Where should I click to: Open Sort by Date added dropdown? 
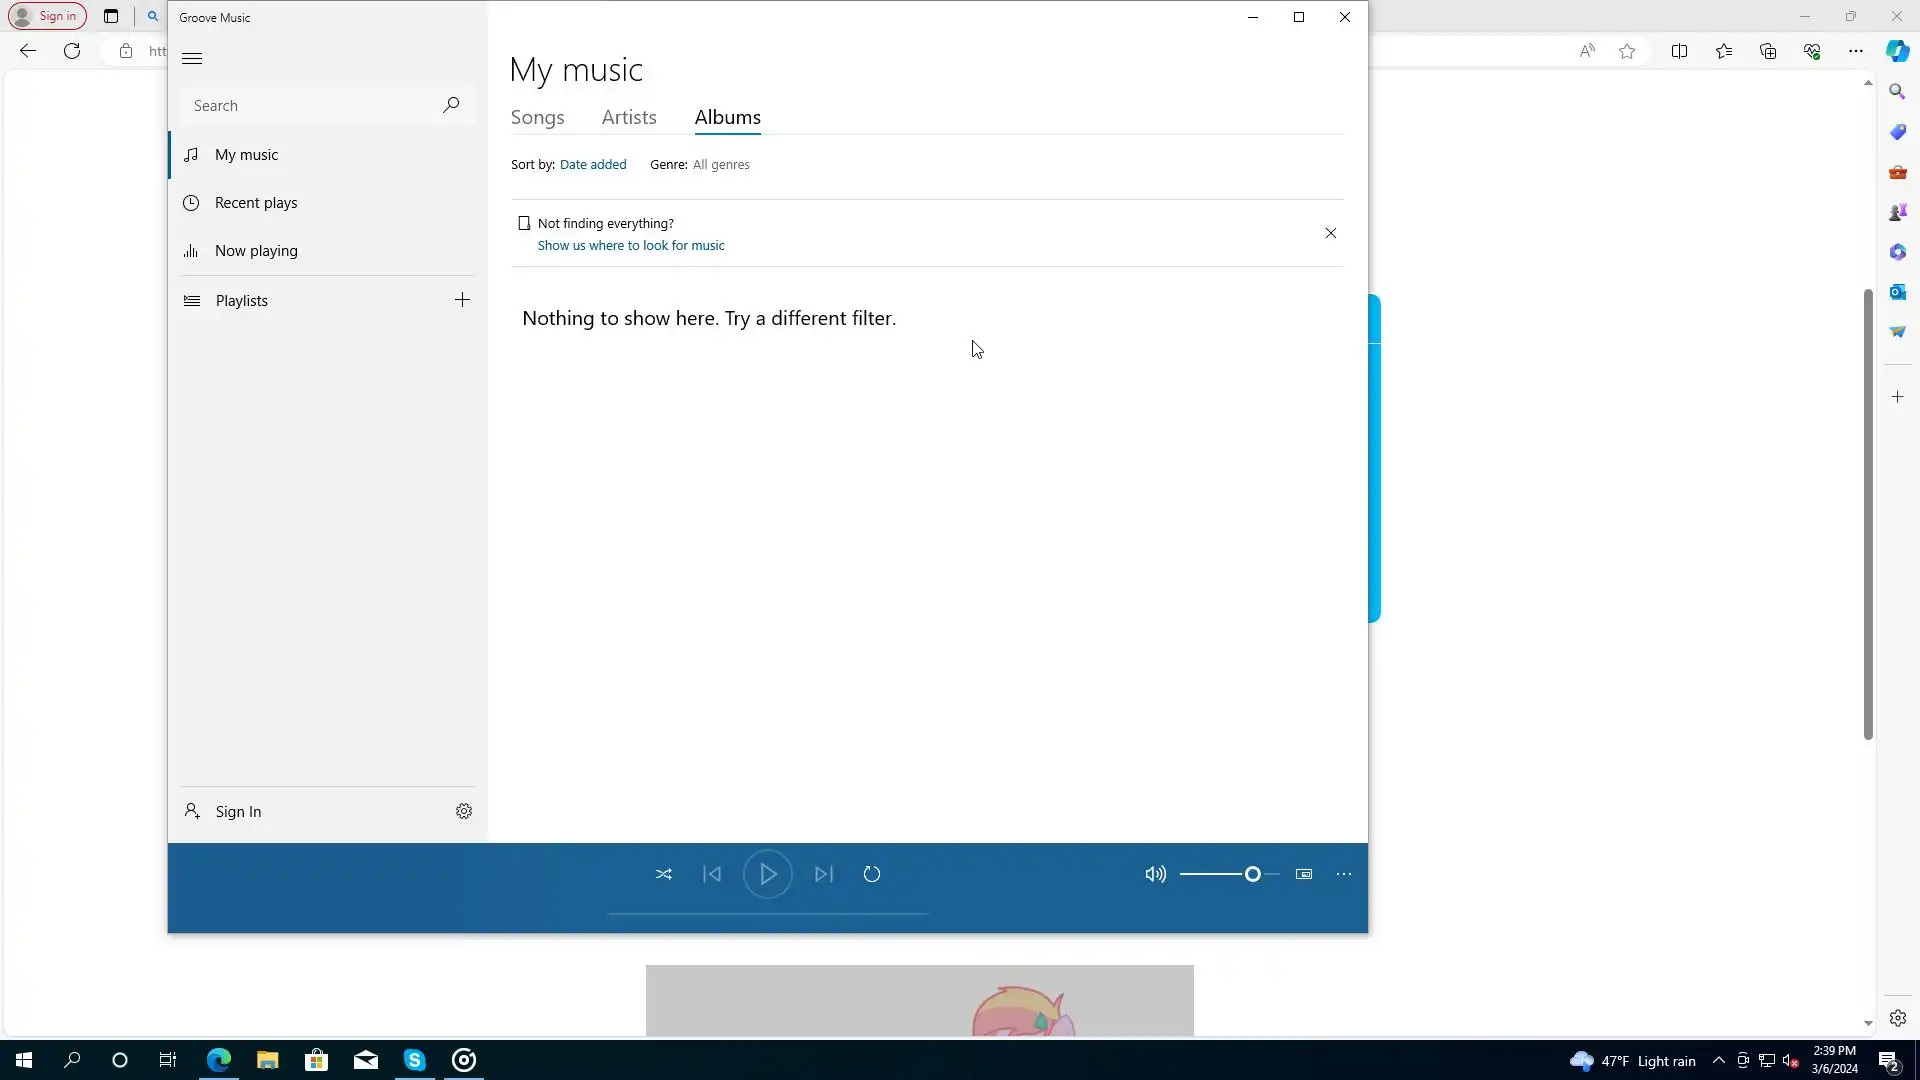593,165
